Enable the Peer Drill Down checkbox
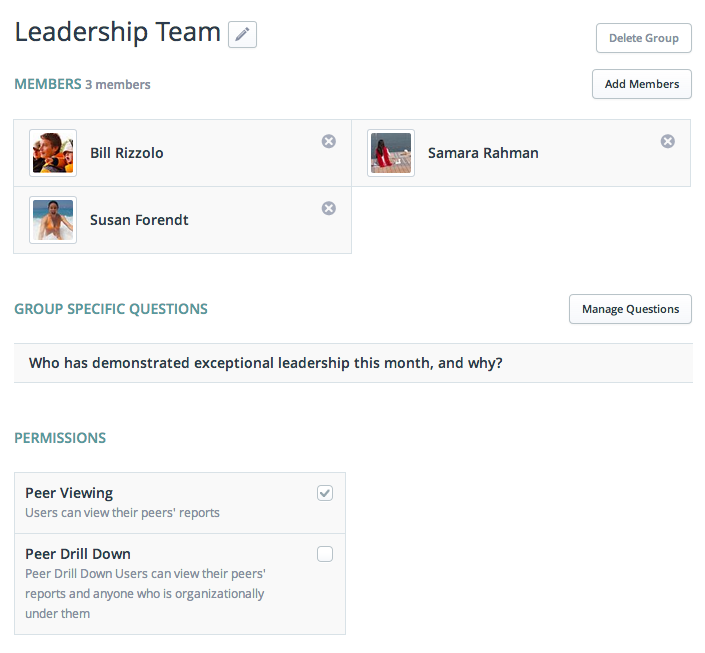The height and width of the screenshot is (653, 705). (x=325, y=554)
